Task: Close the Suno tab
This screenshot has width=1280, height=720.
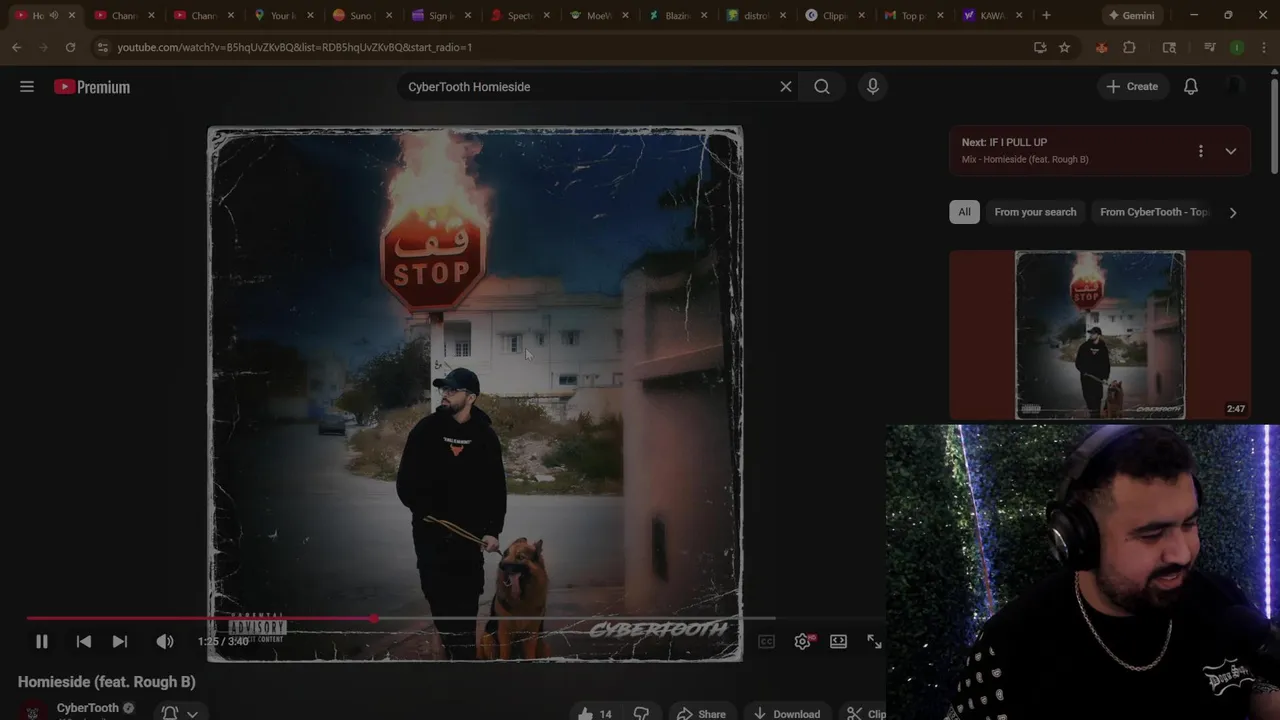Action: coord(388,15)
